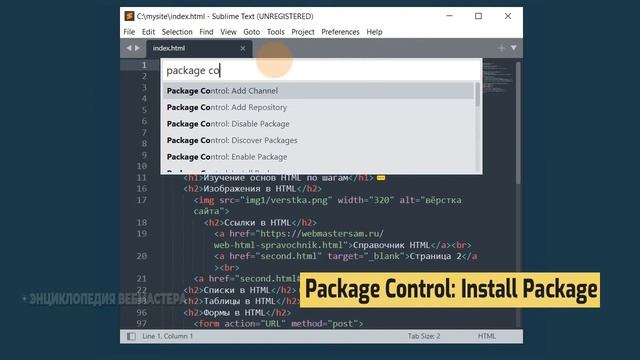Click Line 1, Column 1 status text

[x=167, y=336]
